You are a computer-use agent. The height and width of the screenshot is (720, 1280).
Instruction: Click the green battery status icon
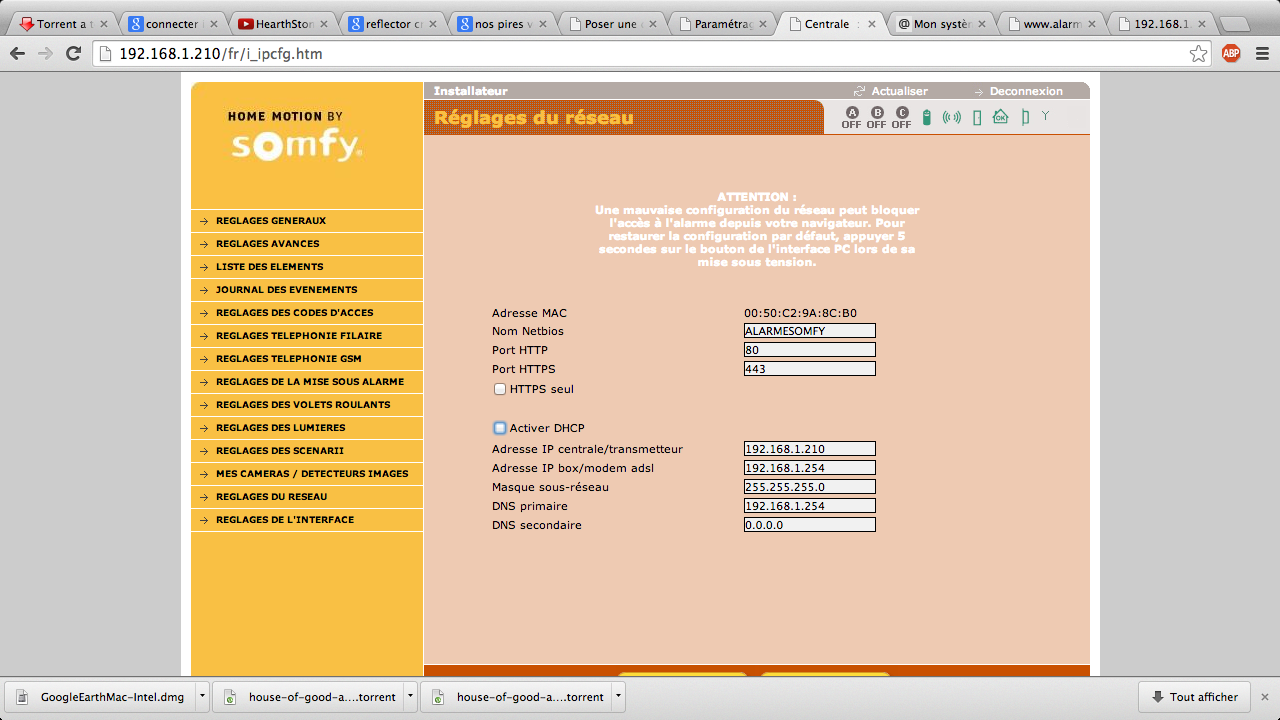tap(927, 118)
